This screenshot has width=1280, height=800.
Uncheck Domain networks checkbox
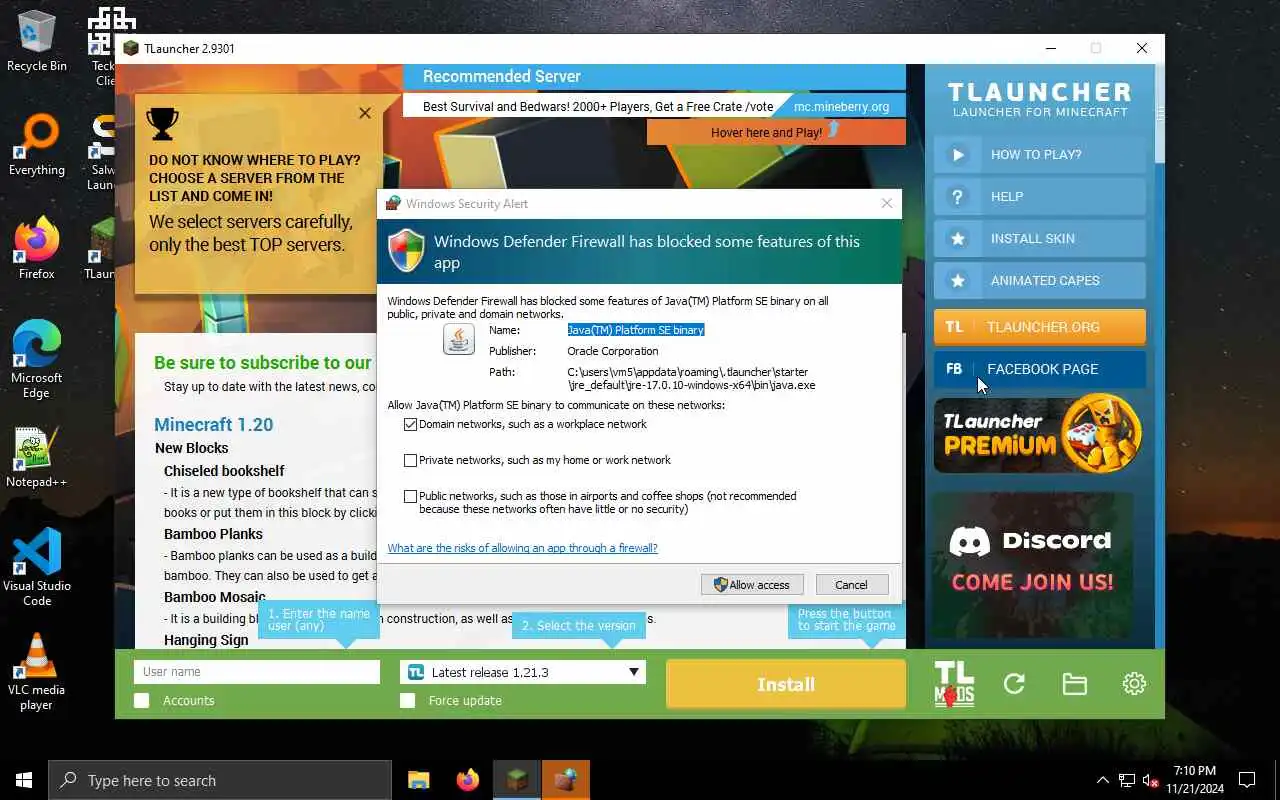[x=410, y=424]
